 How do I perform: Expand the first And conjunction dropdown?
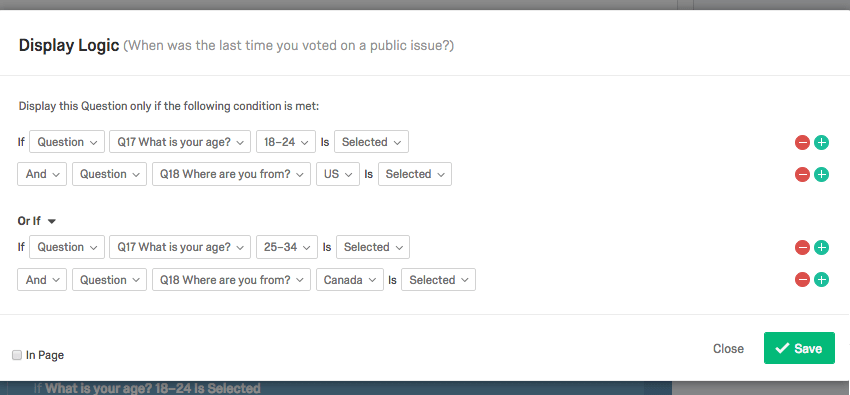point(42,174)
